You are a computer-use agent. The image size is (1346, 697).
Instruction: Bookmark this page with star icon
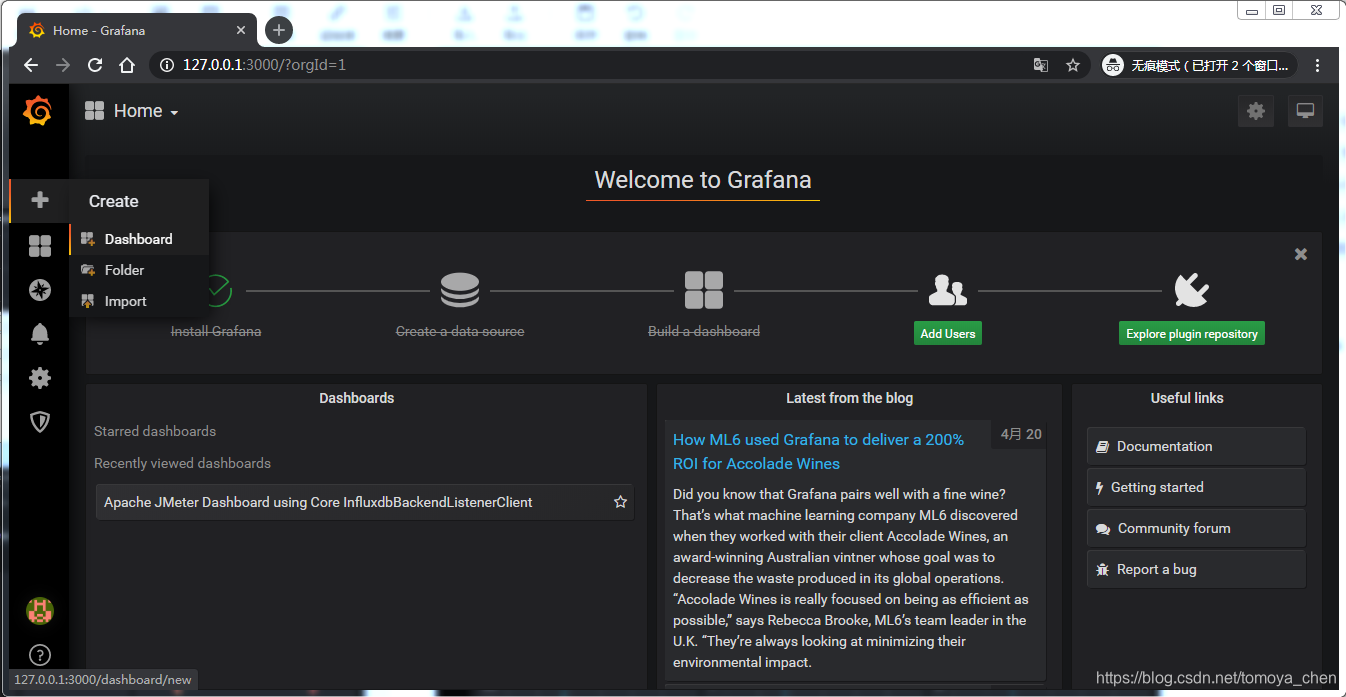tap(1073, 65)
